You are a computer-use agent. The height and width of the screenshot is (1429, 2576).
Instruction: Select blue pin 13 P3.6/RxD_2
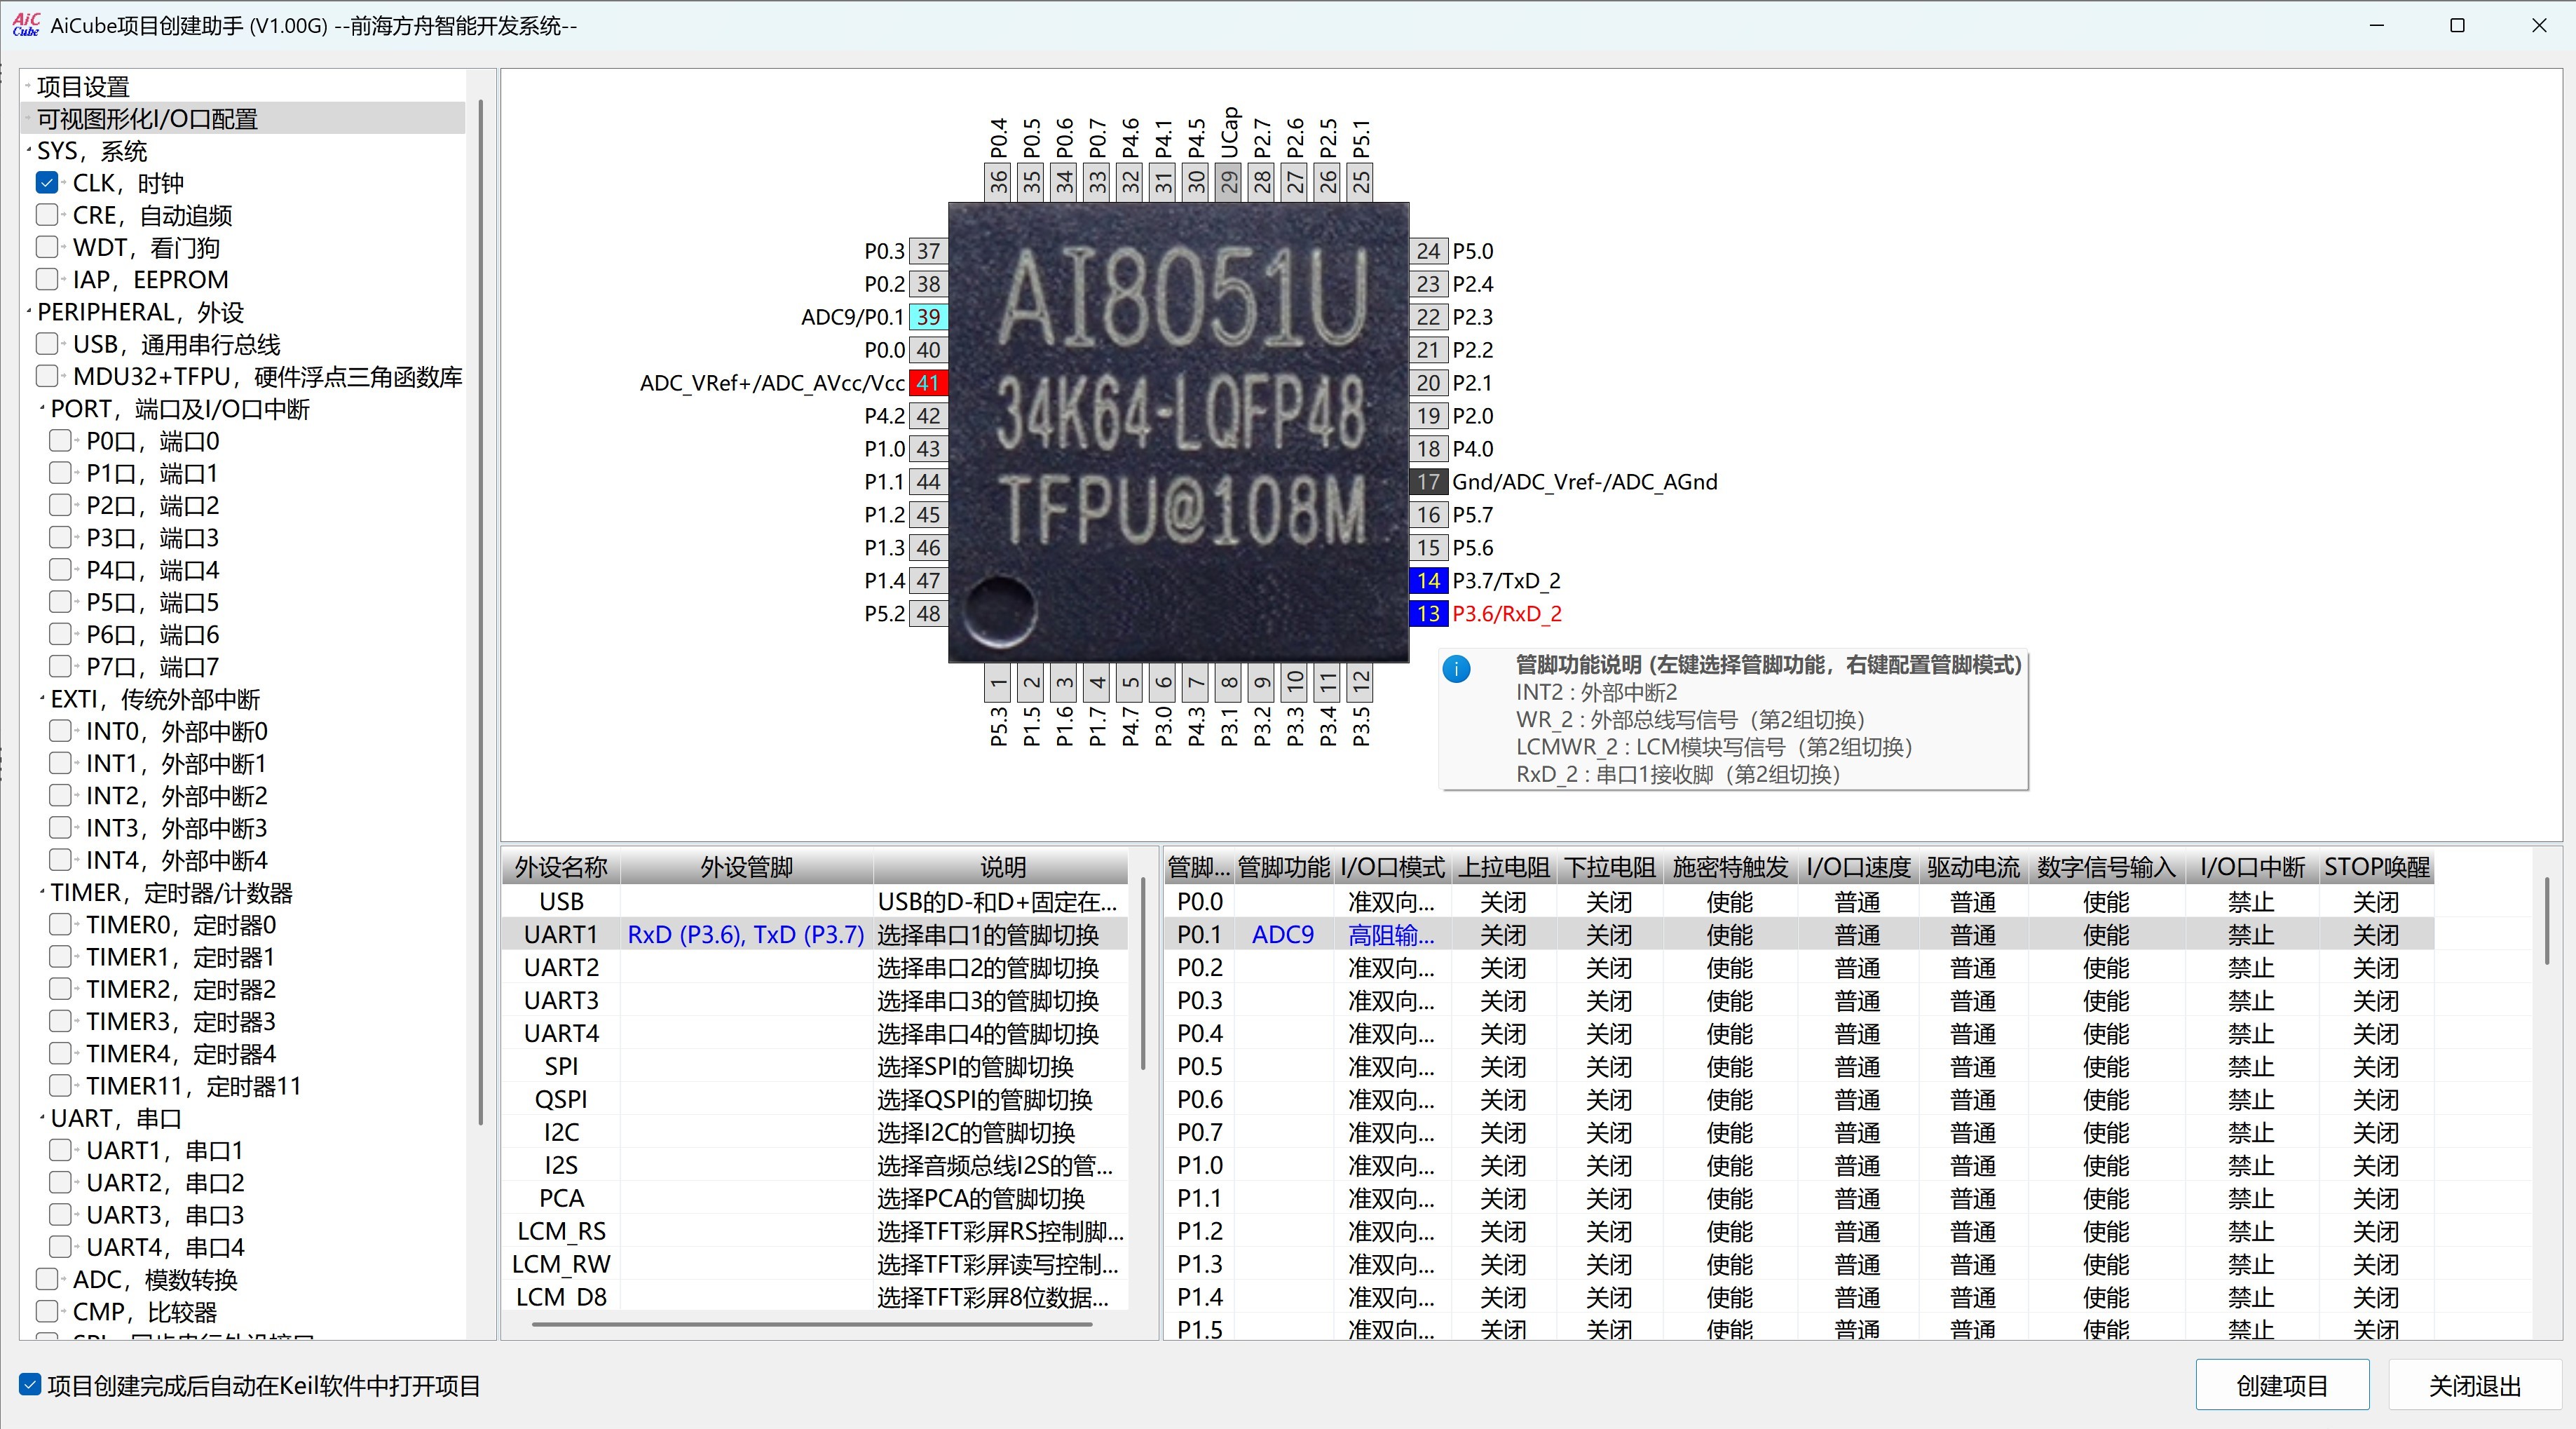[x=1428, y=614]
